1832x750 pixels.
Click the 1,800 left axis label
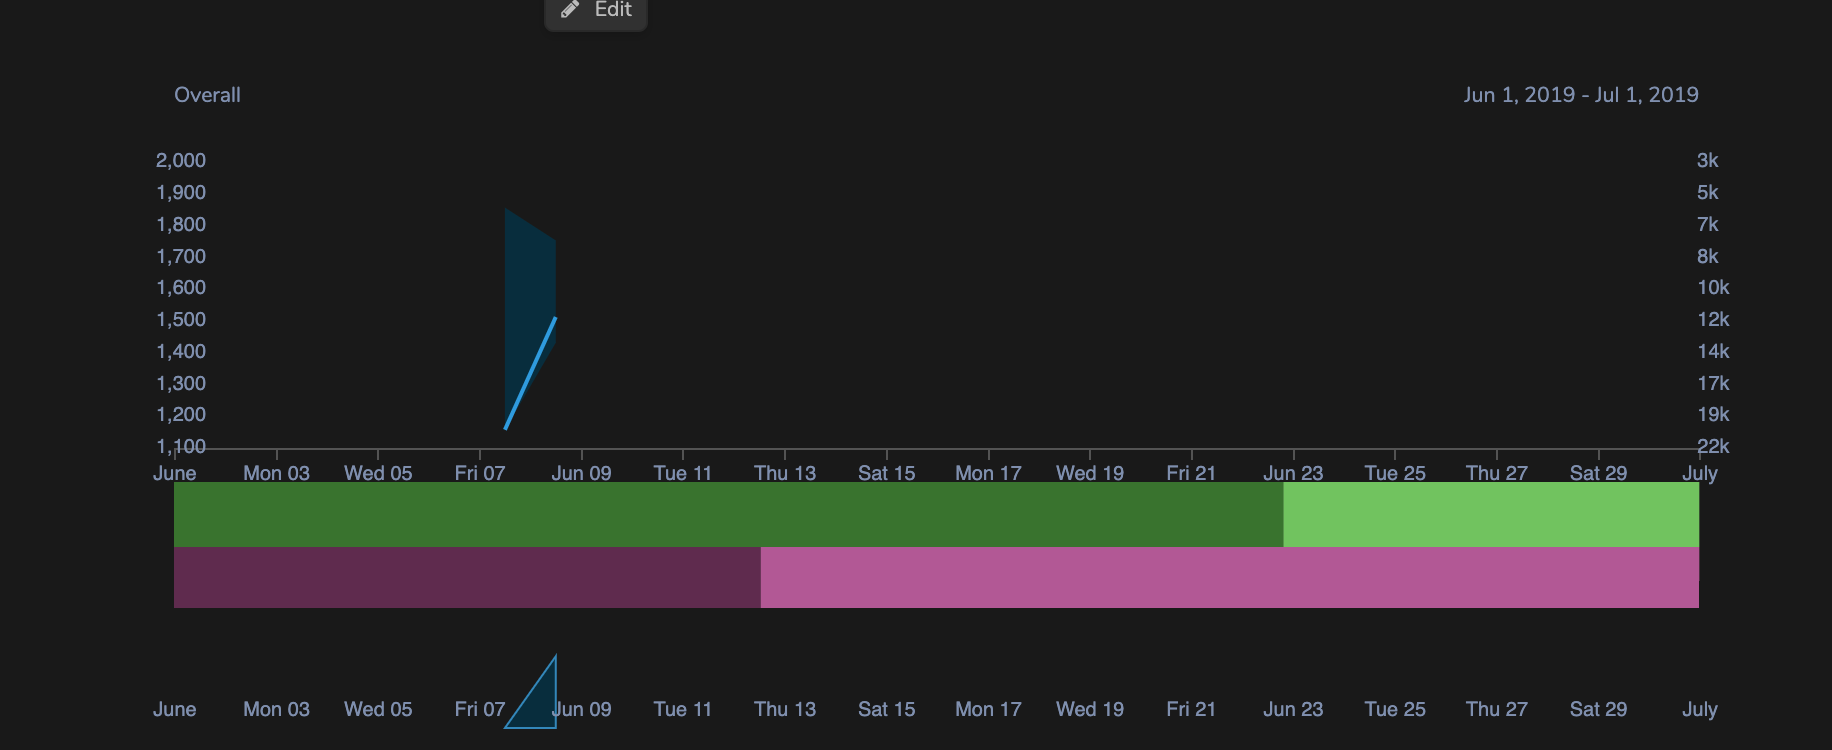tap(181, 224)
